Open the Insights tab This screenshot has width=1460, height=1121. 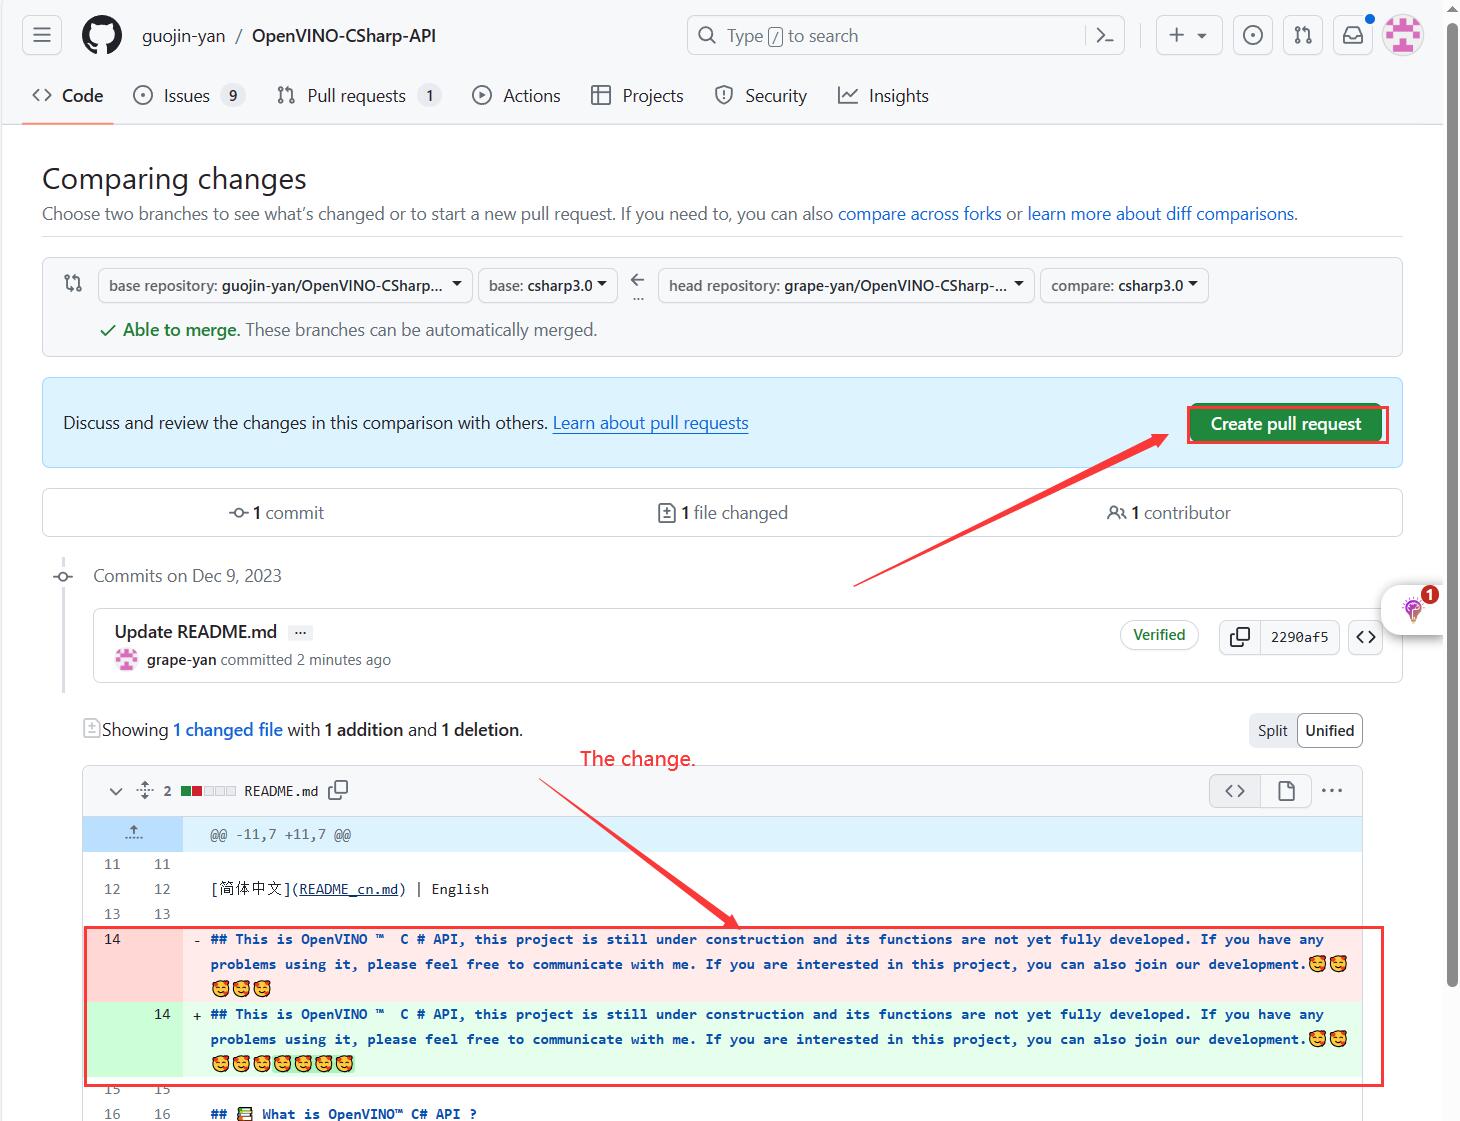(884, 96)
